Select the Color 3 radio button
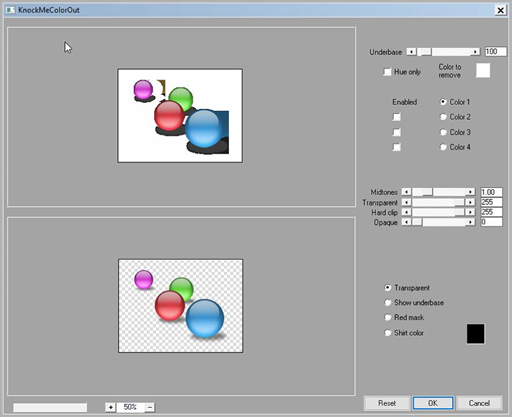The image size is (512, 417). coord(443,132)
